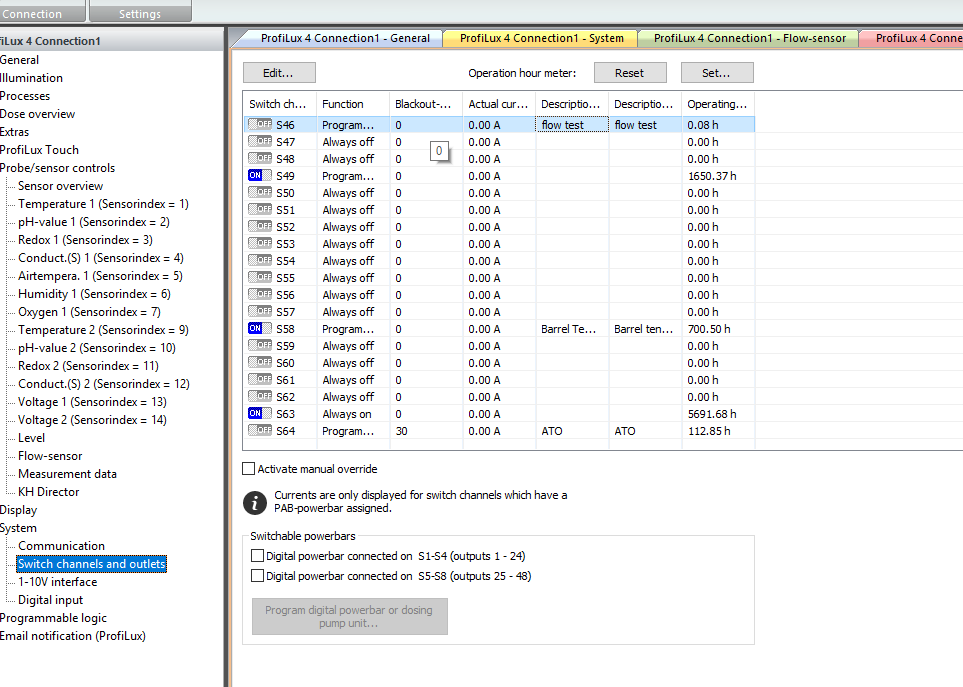The width and height of the screenshot is (963, 687).
Task: Click the info icon beside the currents note
Action: [255, 503]
